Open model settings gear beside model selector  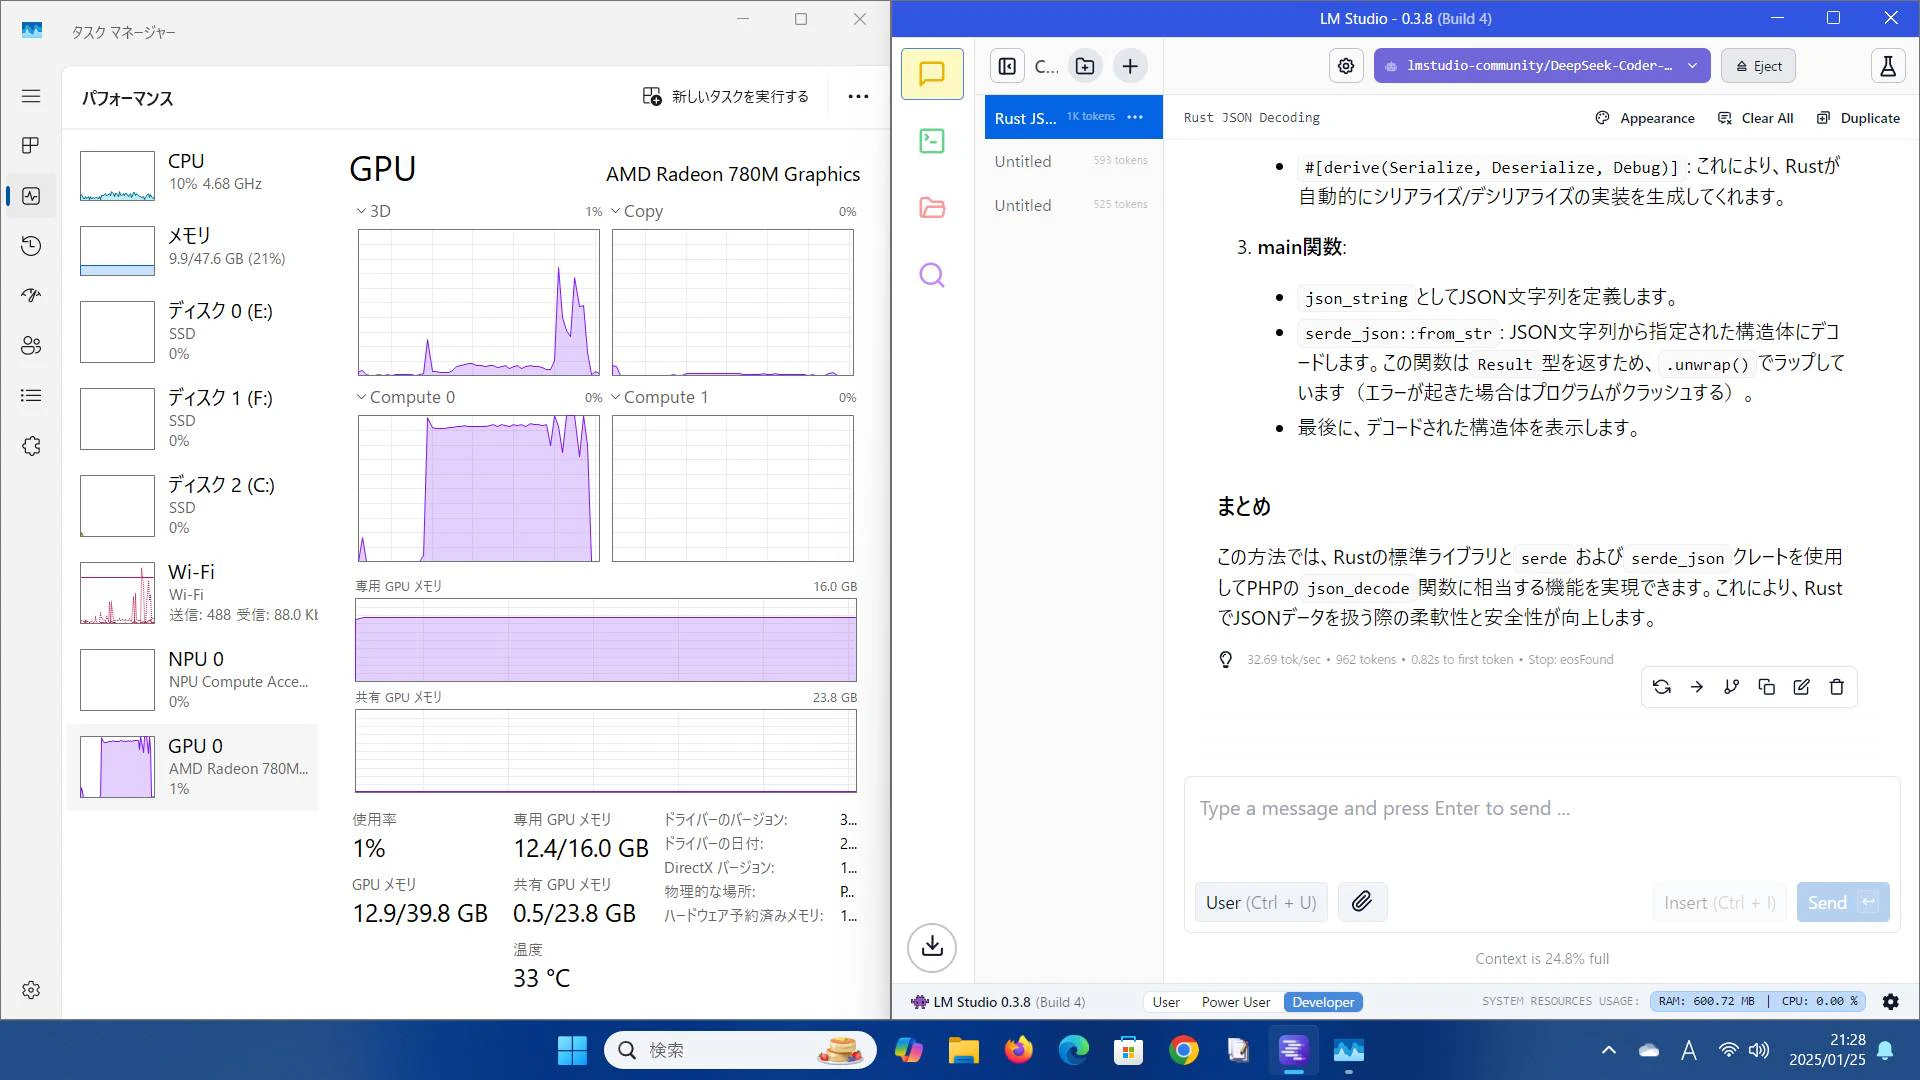pyautogui.click(x=1346, y=66)
